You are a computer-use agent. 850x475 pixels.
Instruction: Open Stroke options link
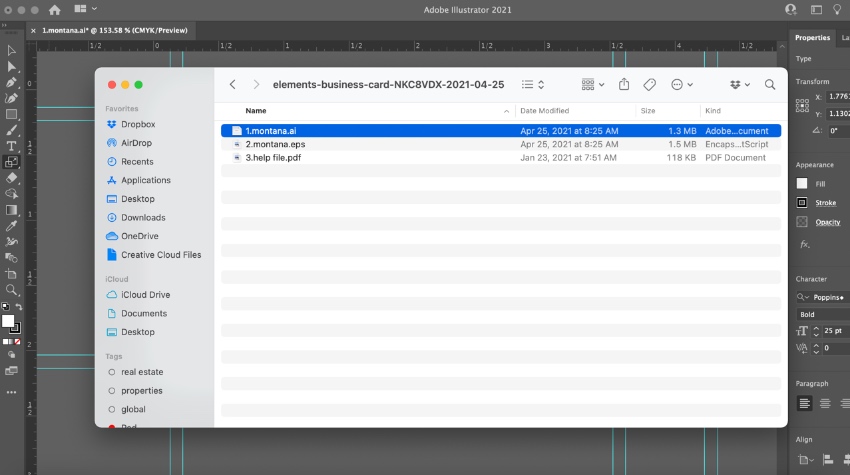coord(825,203)
